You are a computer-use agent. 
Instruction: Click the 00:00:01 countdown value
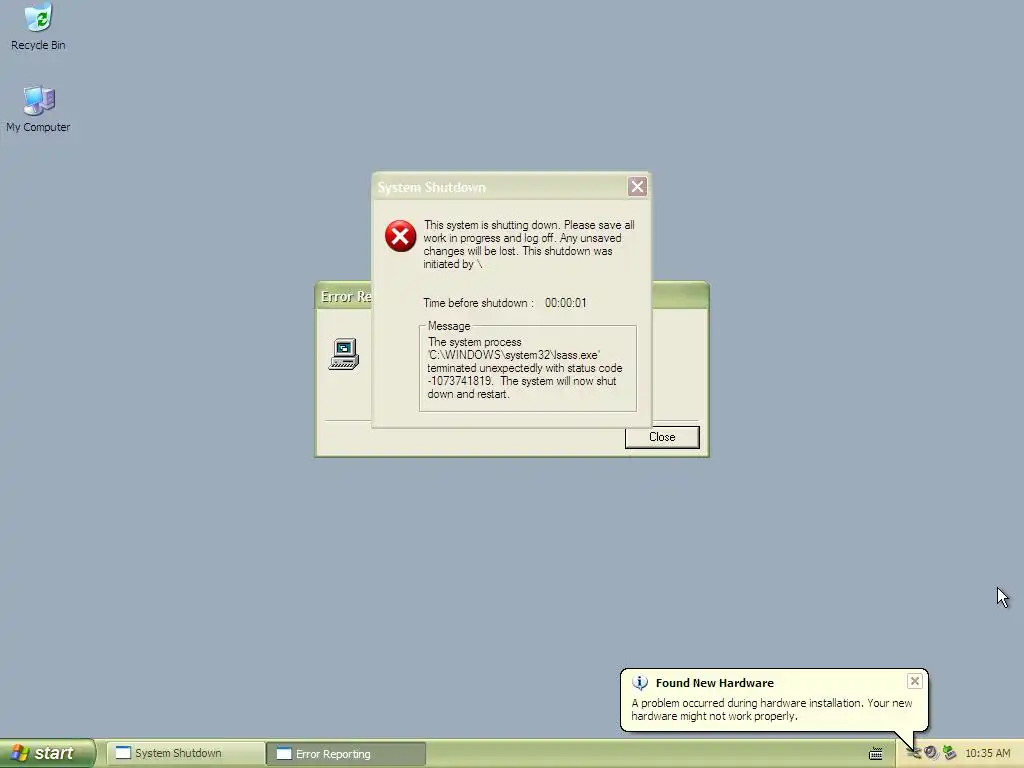(566, 303)
